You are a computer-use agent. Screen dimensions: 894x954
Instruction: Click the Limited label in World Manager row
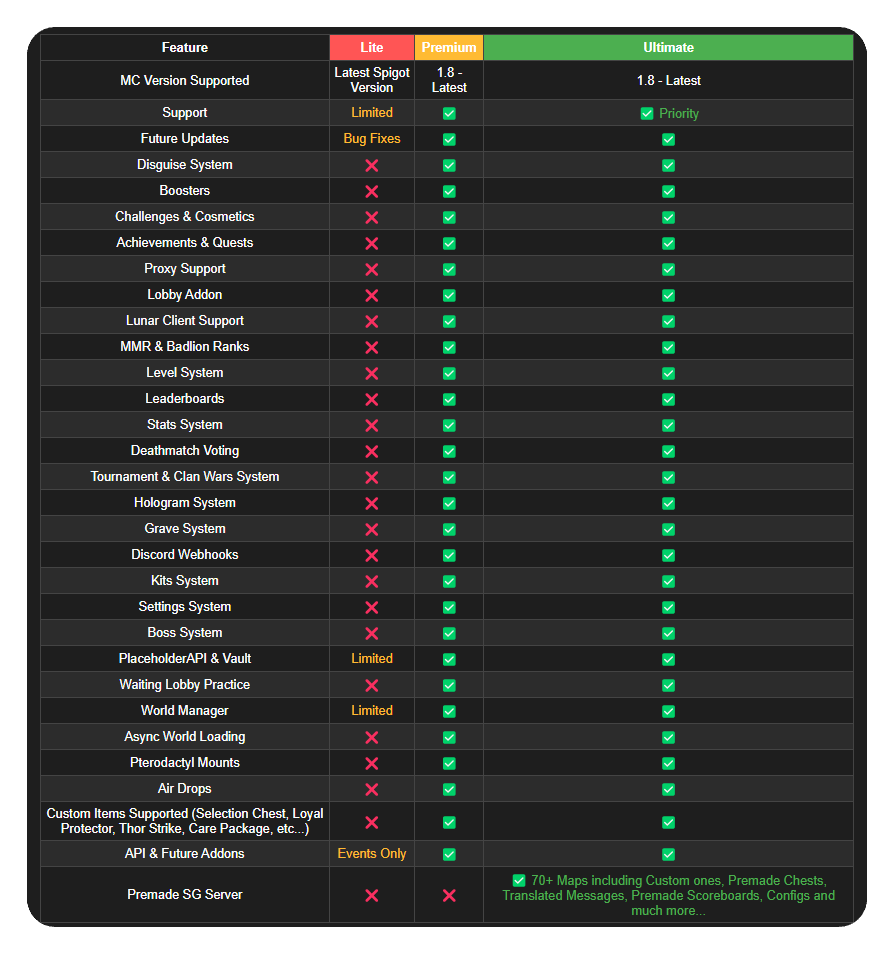click(372, 710)
